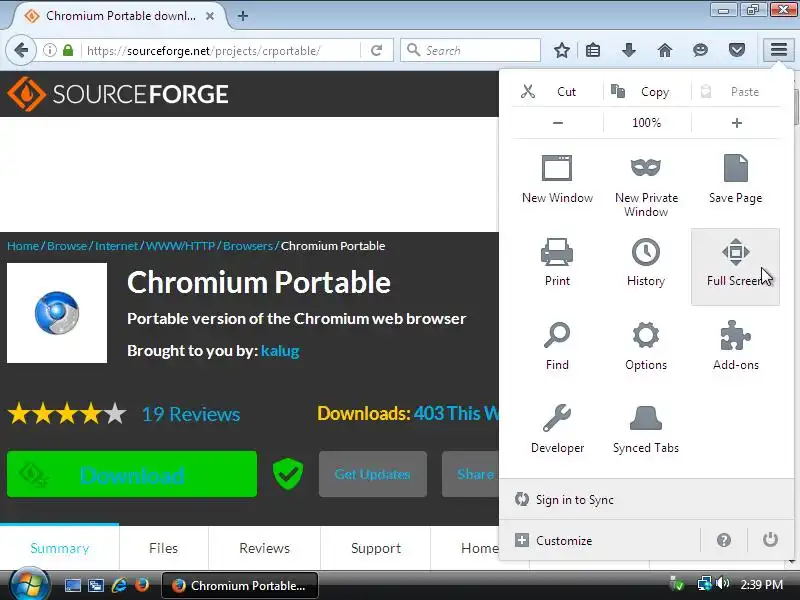Click Sign in to Sync

click(x=646, y=499)
